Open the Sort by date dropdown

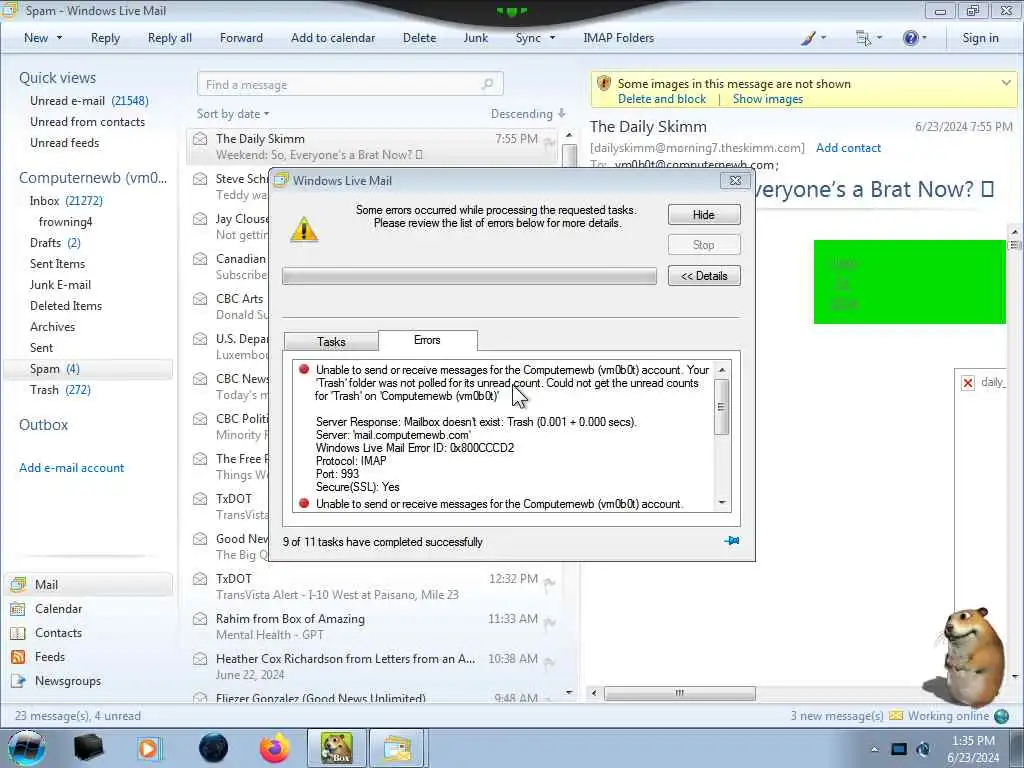[x=233, y=114]
